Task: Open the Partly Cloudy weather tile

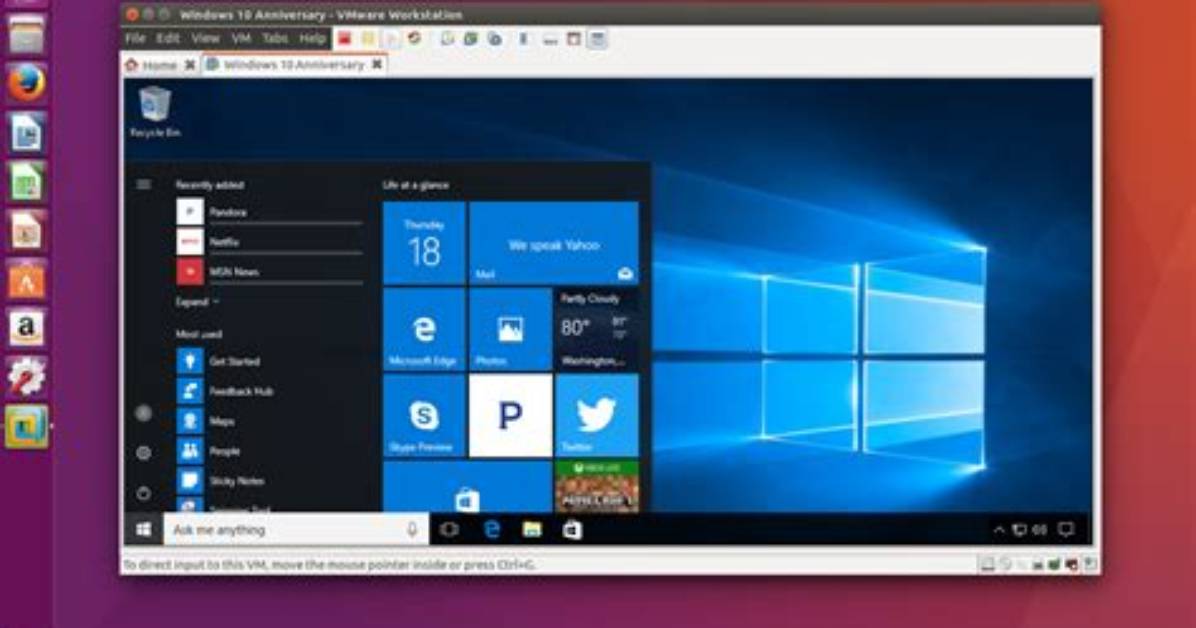Action: pos(597,330)
